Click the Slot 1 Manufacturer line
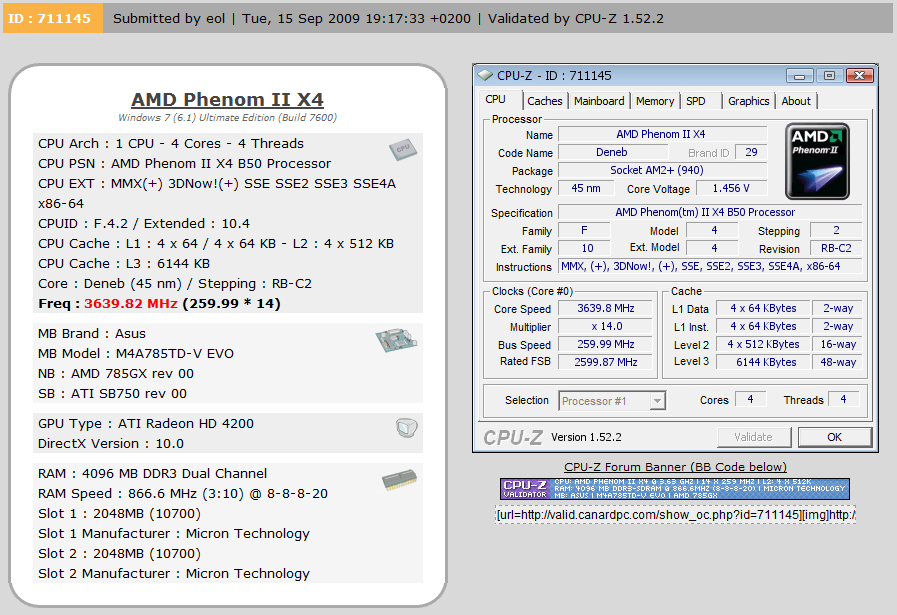Viewport: 897px width, 615px height. click(x=174, y=534)
